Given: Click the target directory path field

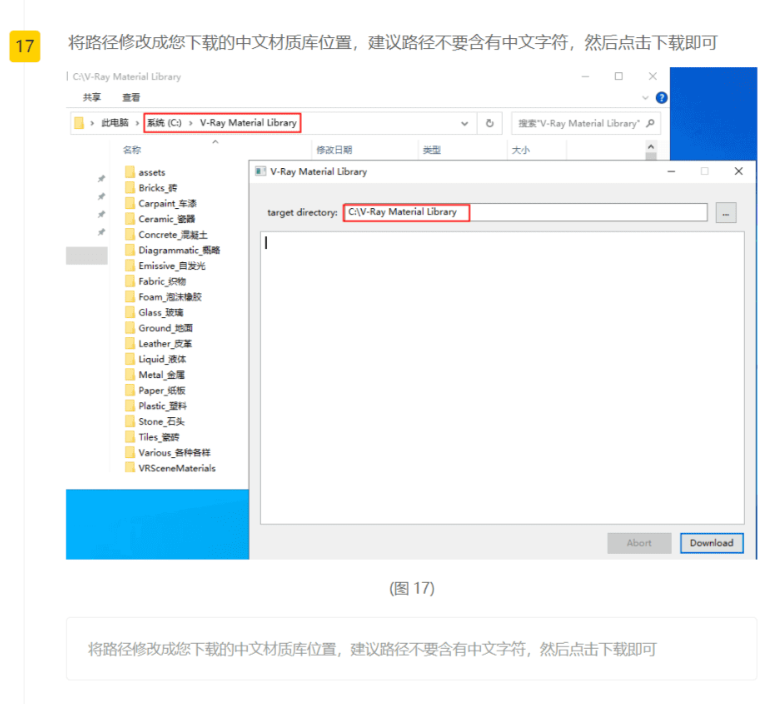Looking at the screenshot, I should tap(525, 212).
